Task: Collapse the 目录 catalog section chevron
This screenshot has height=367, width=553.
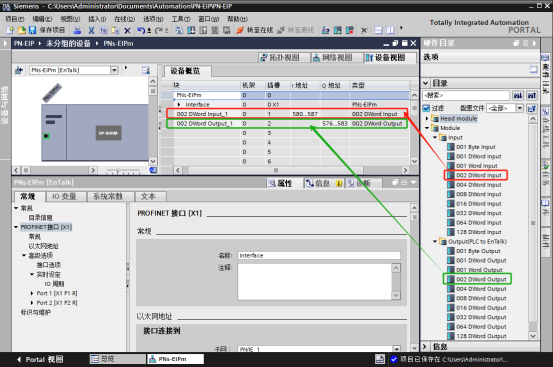Action: [x=426, y=83]
